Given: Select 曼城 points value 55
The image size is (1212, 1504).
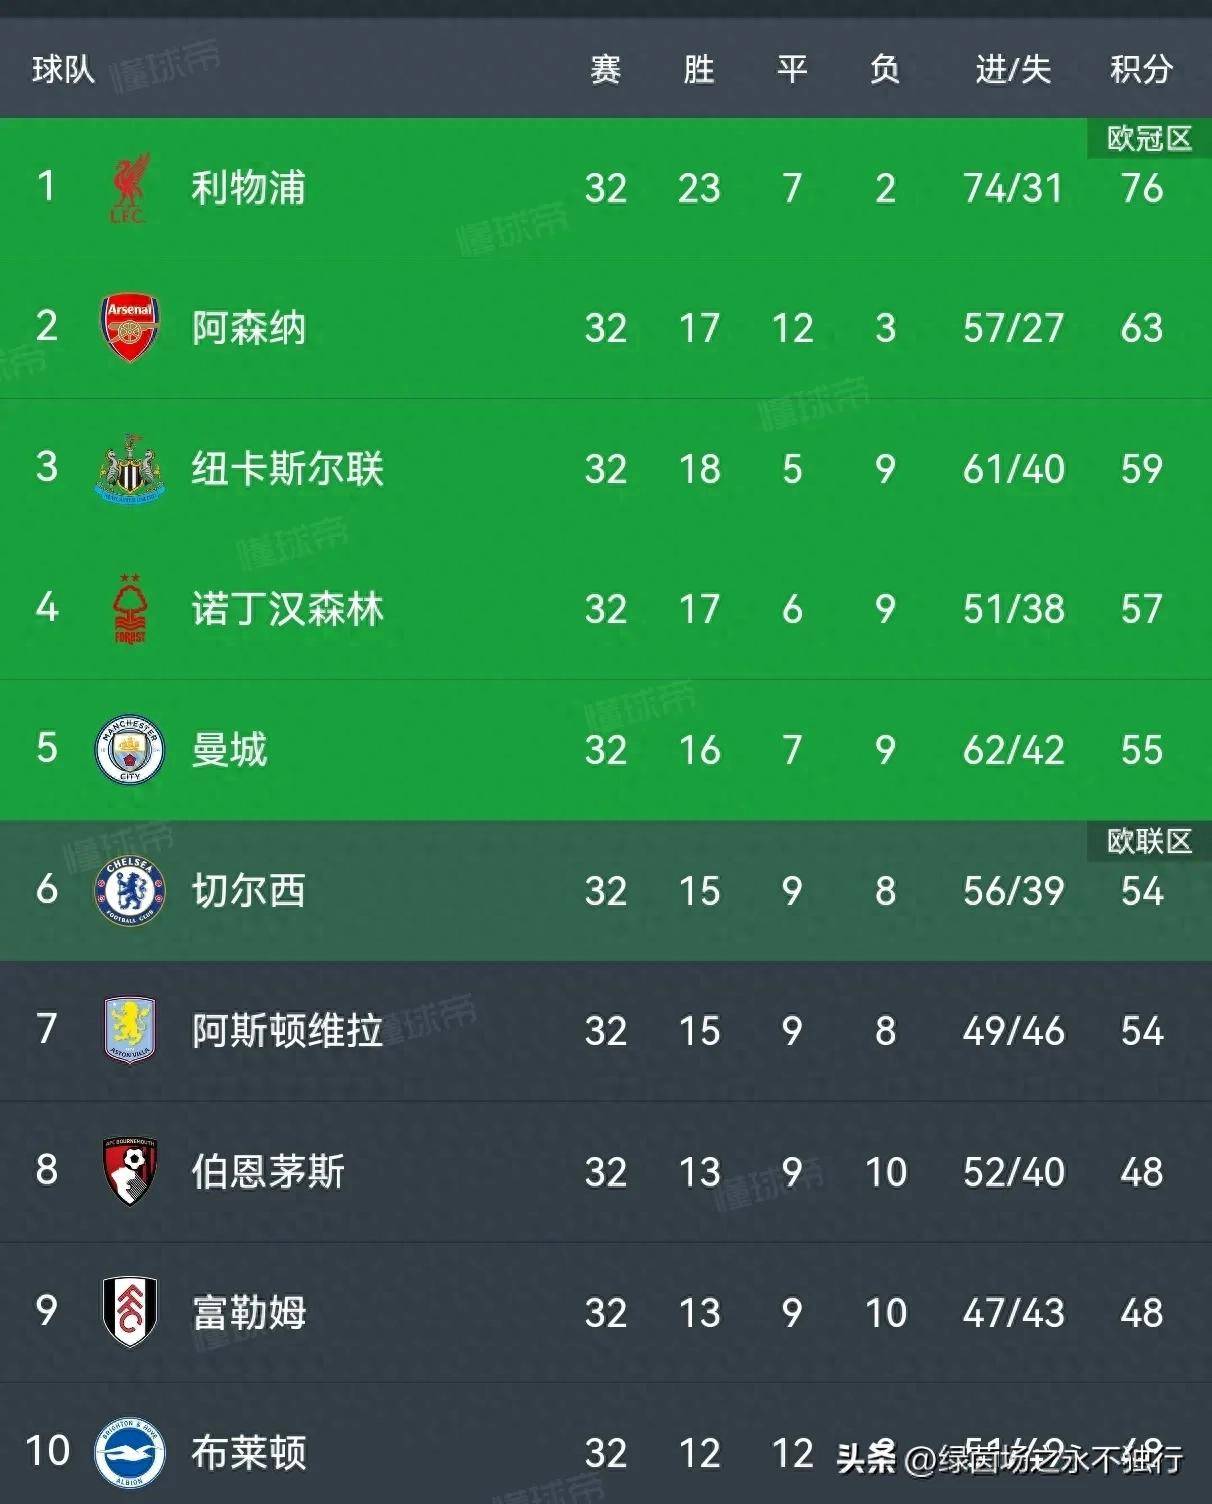Looking at the screenshot, I should (x=1141, y=749).
